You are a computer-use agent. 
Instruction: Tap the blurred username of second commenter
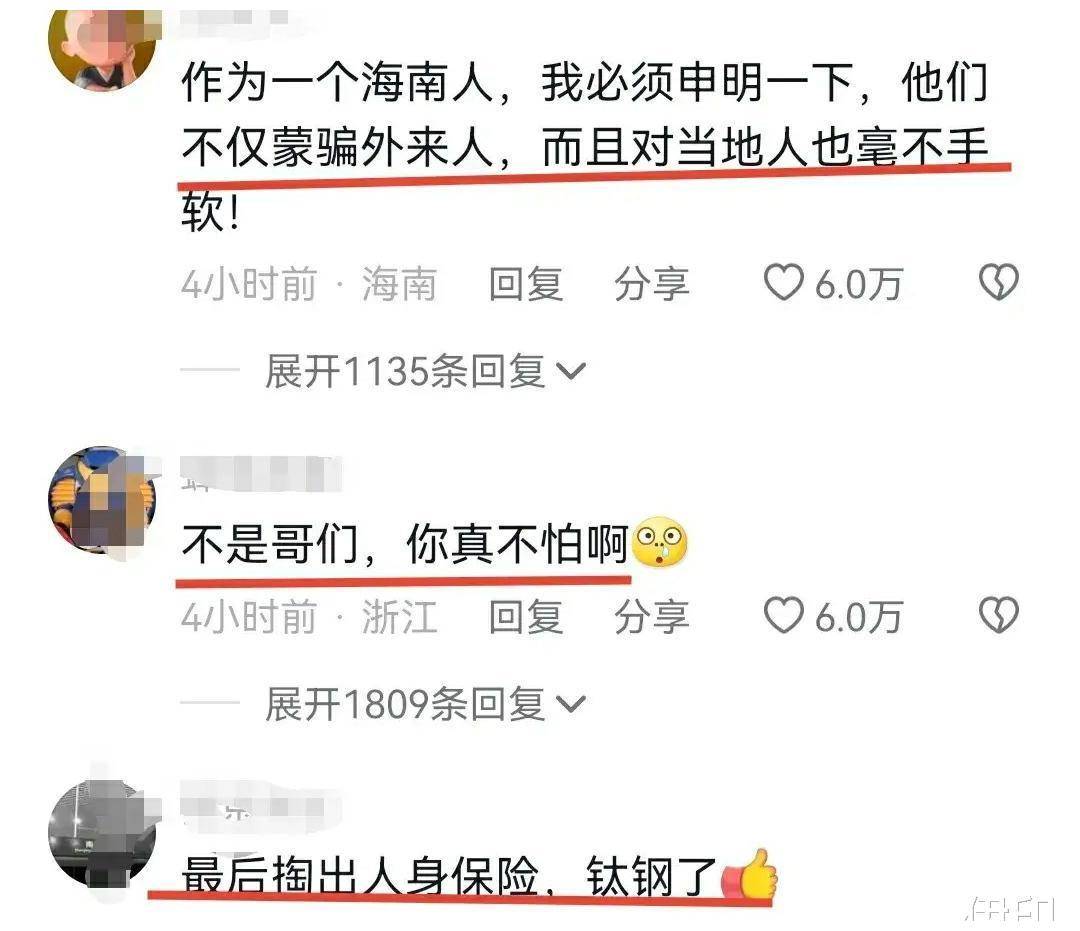click(260, 474)
